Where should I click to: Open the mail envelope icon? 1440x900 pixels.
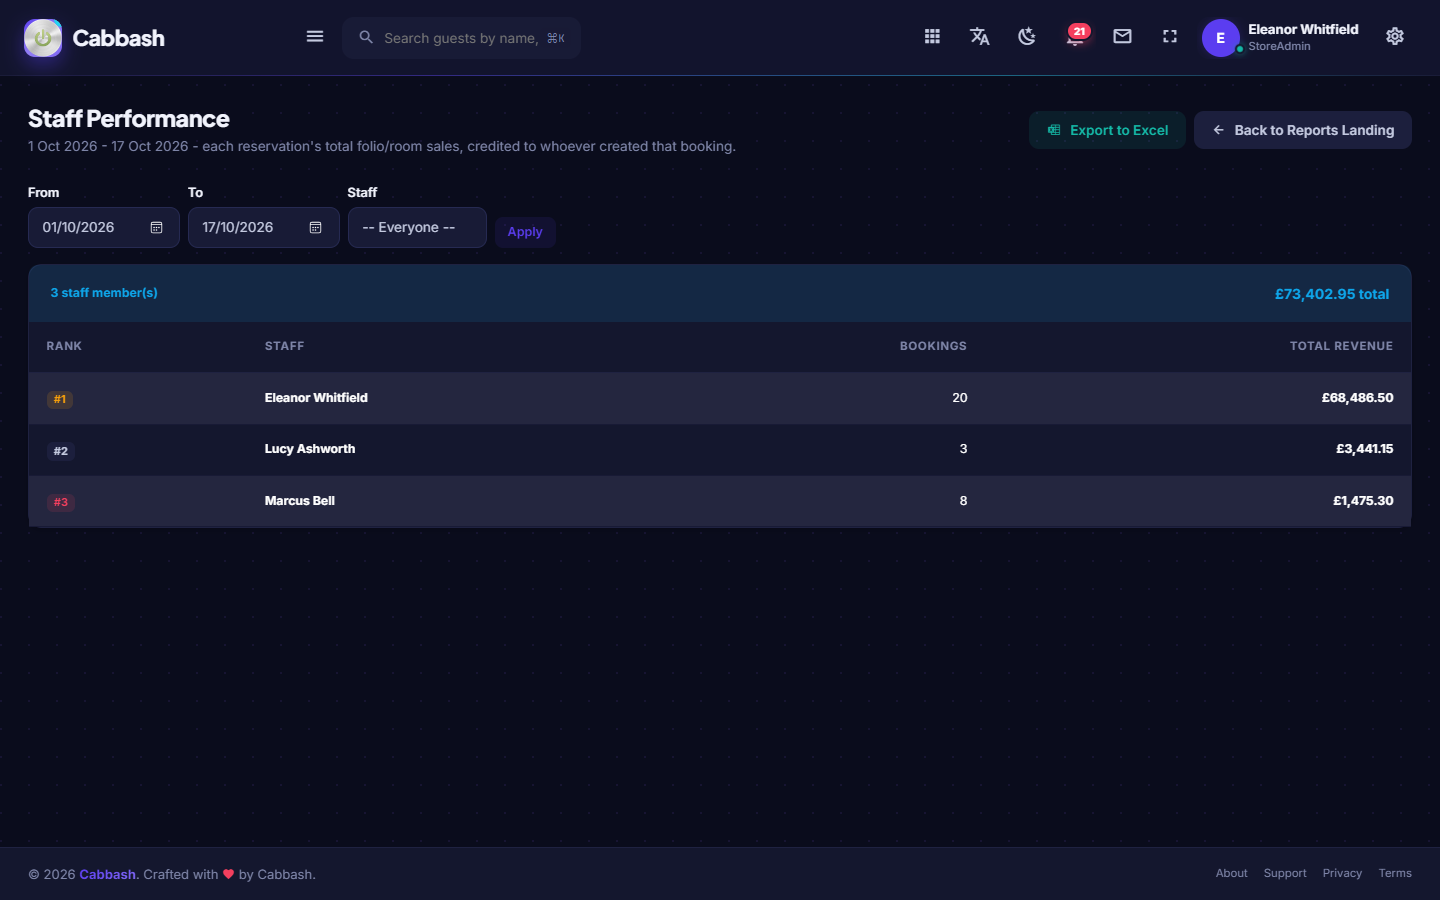pos(1122,37)
